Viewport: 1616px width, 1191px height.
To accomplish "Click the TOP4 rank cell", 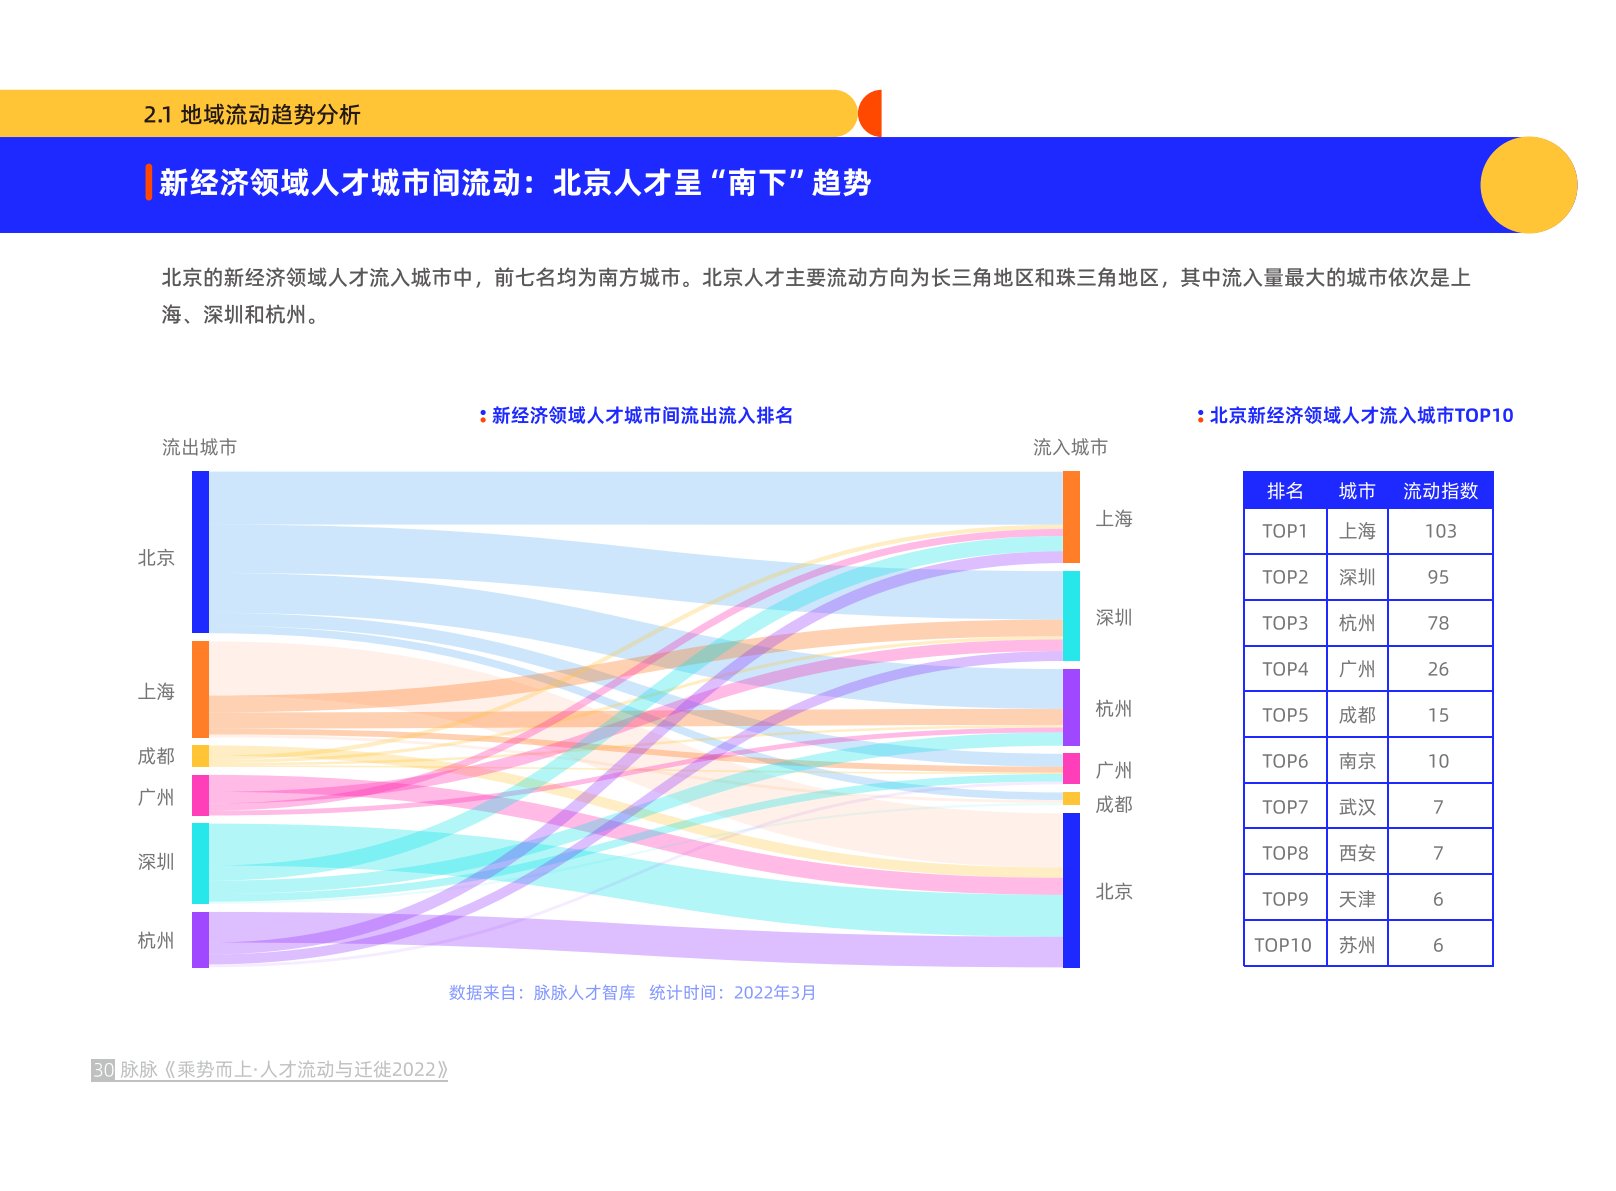I will [x=1285, y=669].
